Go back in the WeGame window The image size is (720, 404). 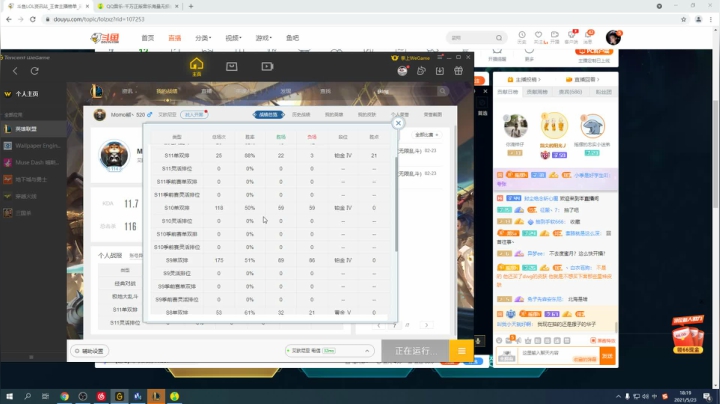click(15, 71)
